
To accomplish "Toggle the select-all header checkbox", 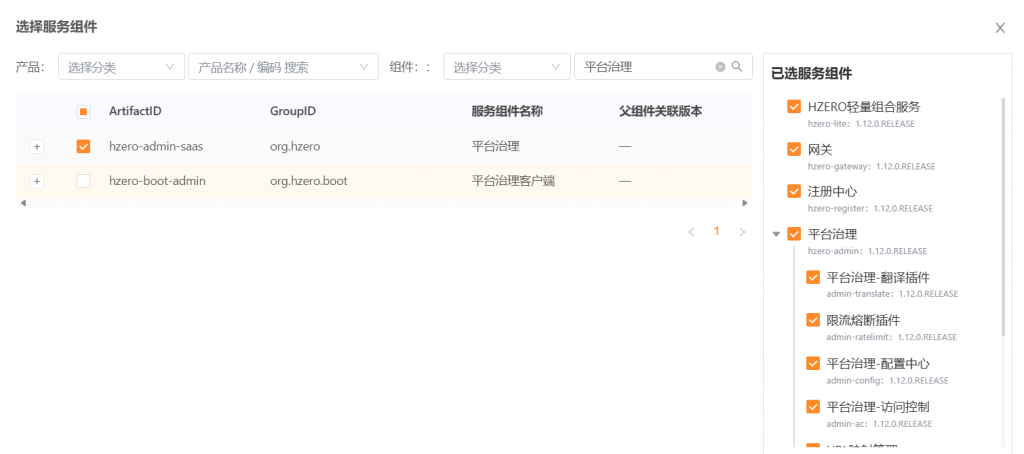I will [x=84, y=111].
